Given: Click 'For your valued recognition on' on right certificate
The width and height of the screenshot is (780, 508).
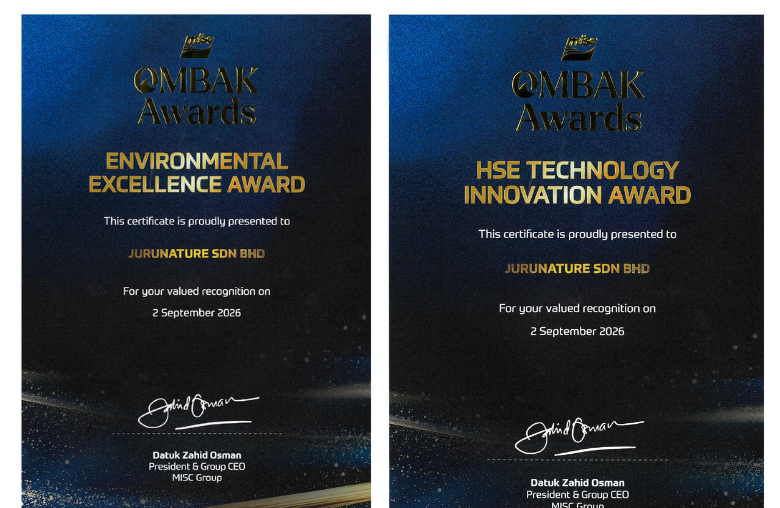Looking at the screenshot, I should pos(578,308).
